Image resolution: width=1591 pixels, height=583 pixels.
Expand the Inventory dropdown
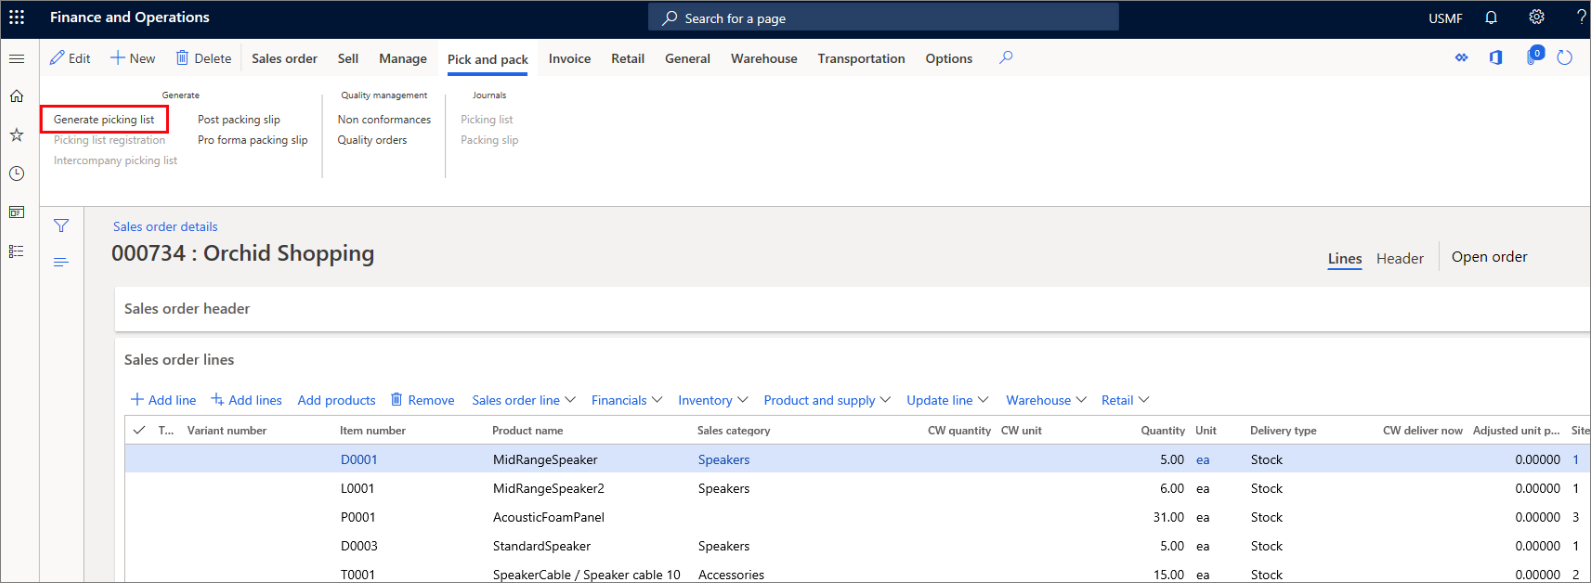[713, 400]
